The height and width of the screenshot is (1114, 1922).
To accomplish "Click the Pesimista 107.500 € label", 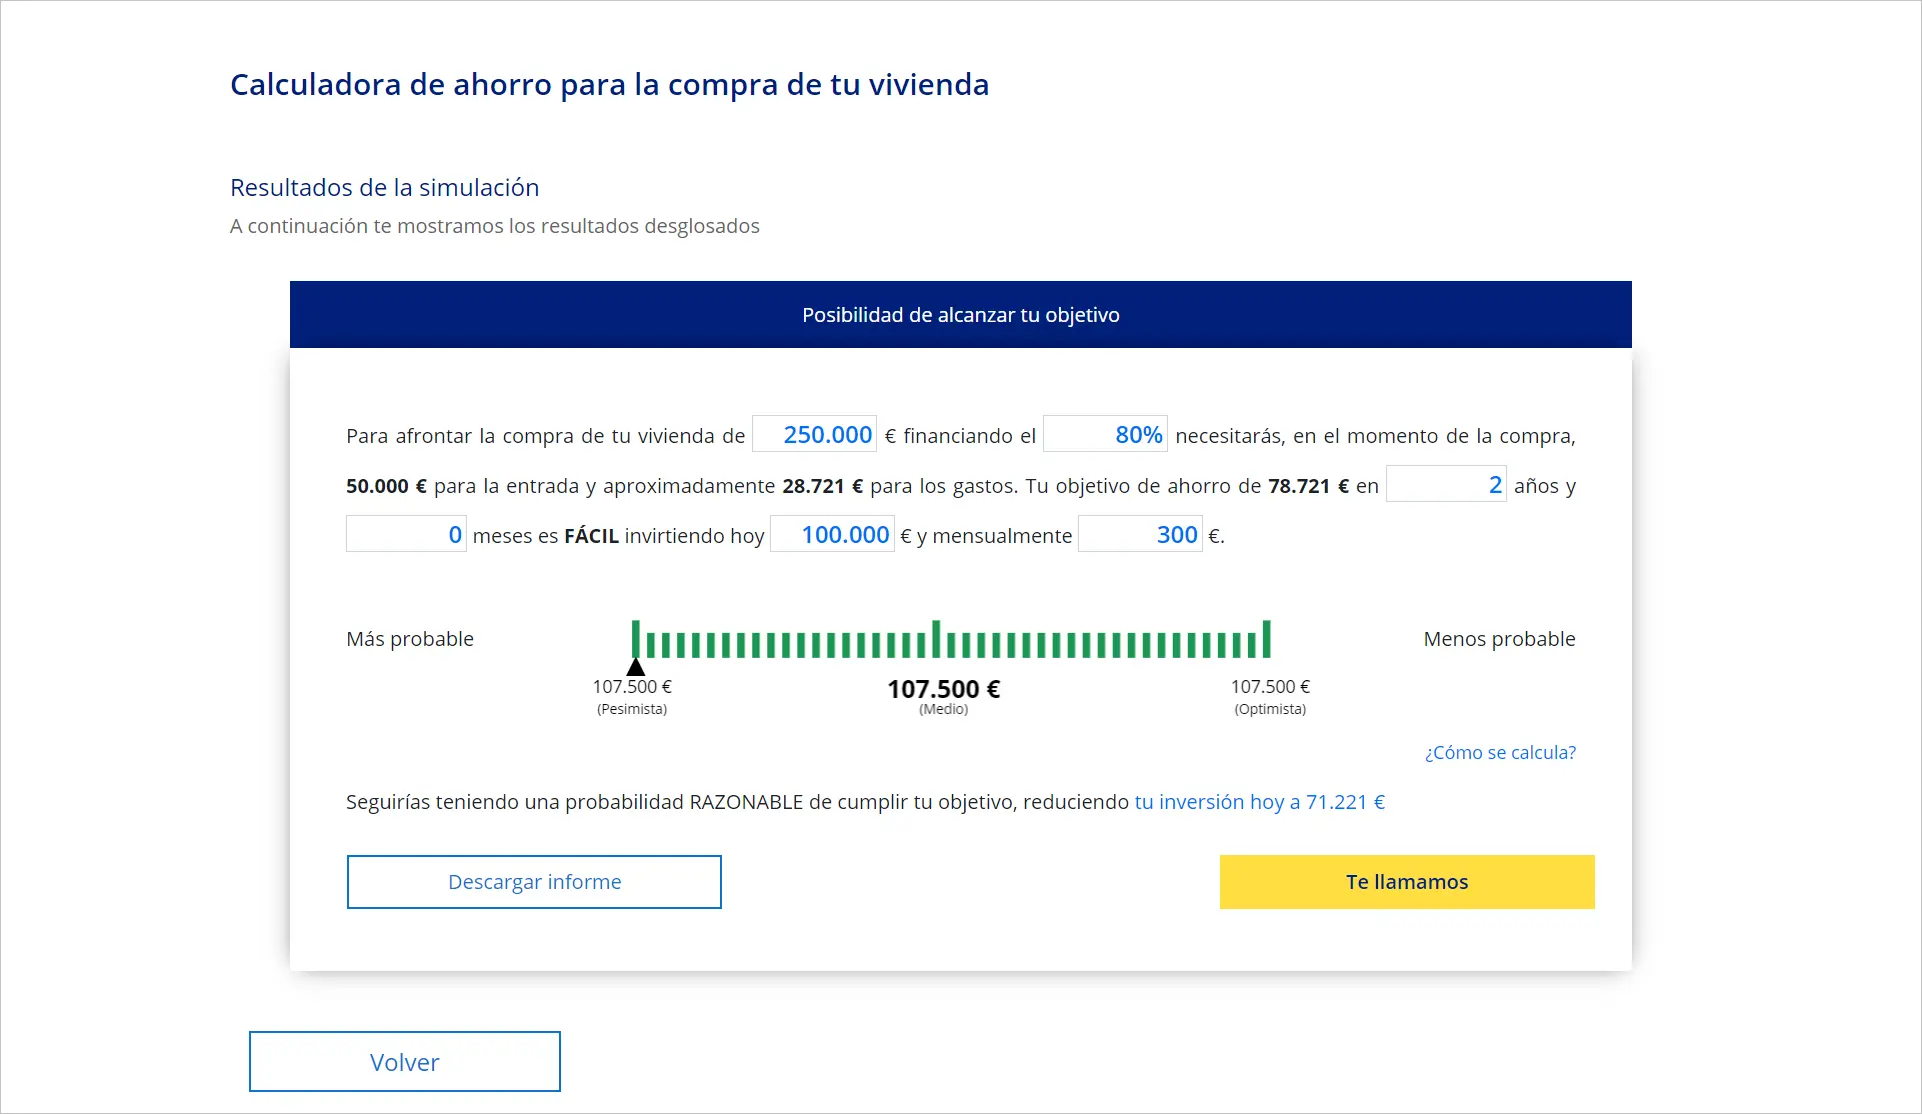I will pos(632,687).
